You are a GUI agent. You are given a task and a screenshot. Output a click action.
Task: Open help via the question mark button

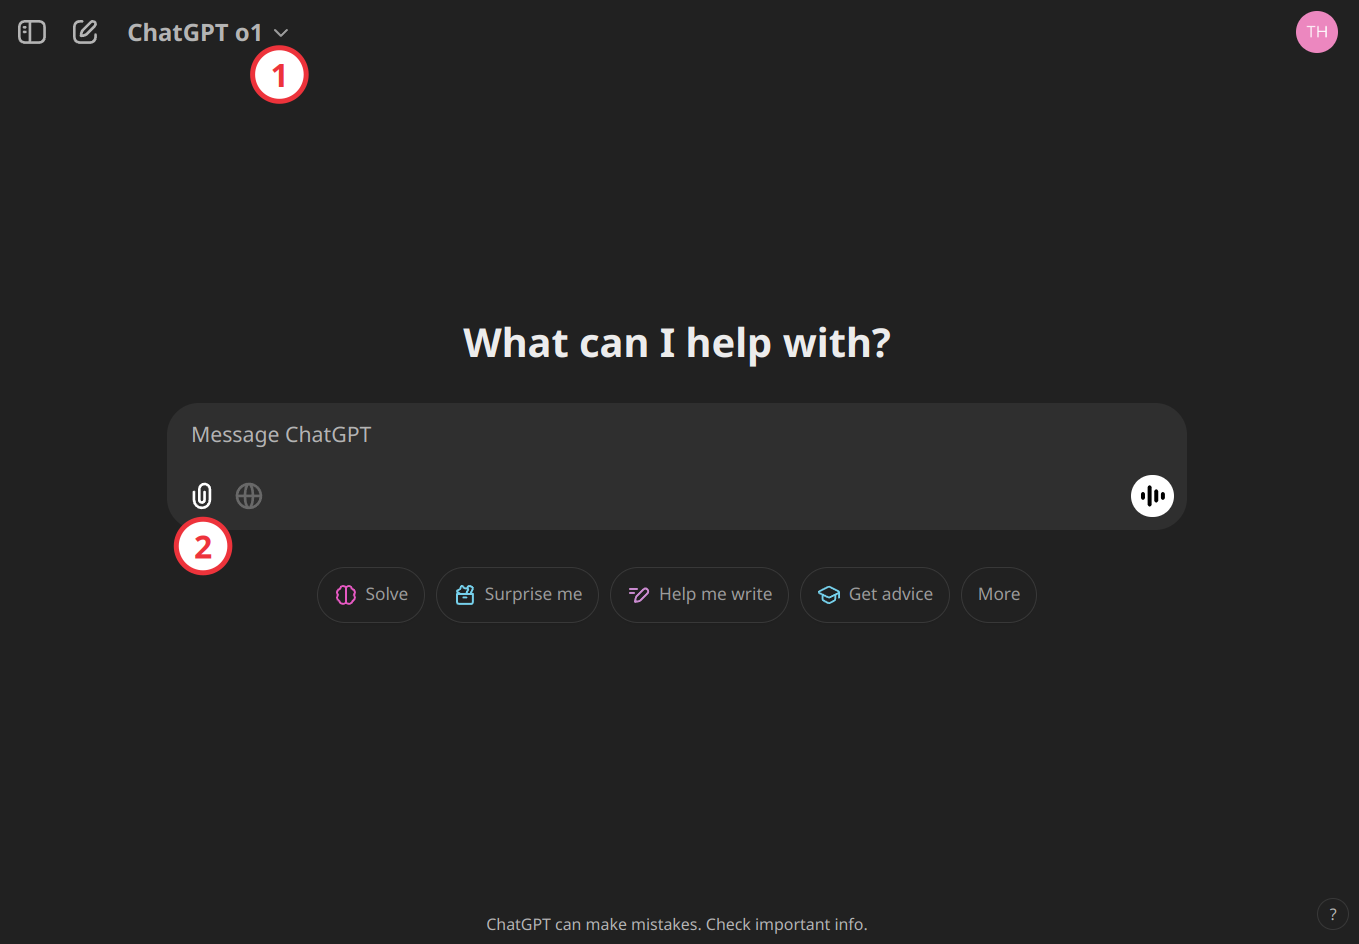pyautogui.click(x=1332, y=914)
